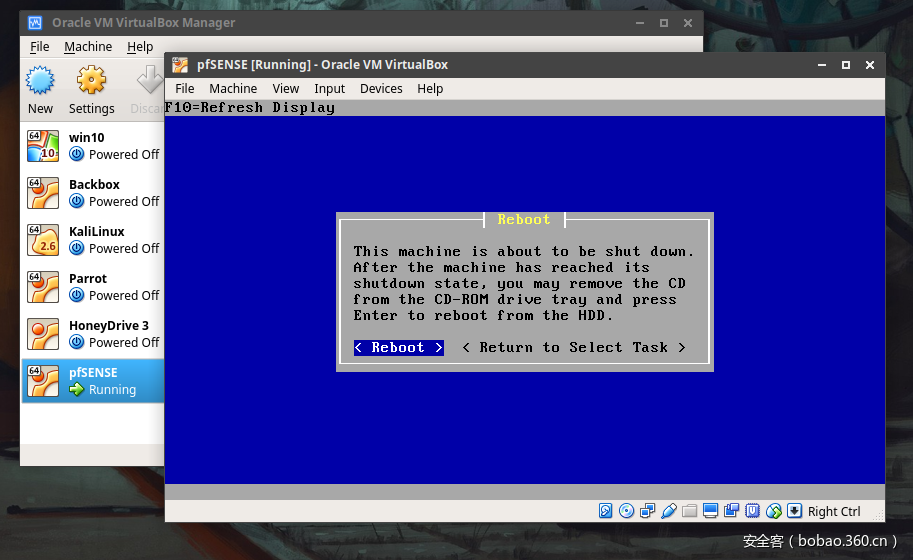This screenshot has height=560, width=913.
Task: Select the Reboot option in the dialog
Action: tap(398, 347)
